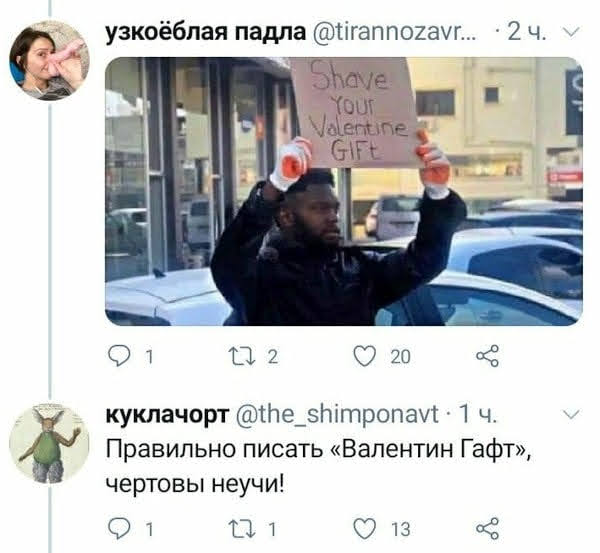The height and width of the screenshot is (553, 600).
Task: Open куклачорт's rabbit avatar picture
Action: [49, 443]
